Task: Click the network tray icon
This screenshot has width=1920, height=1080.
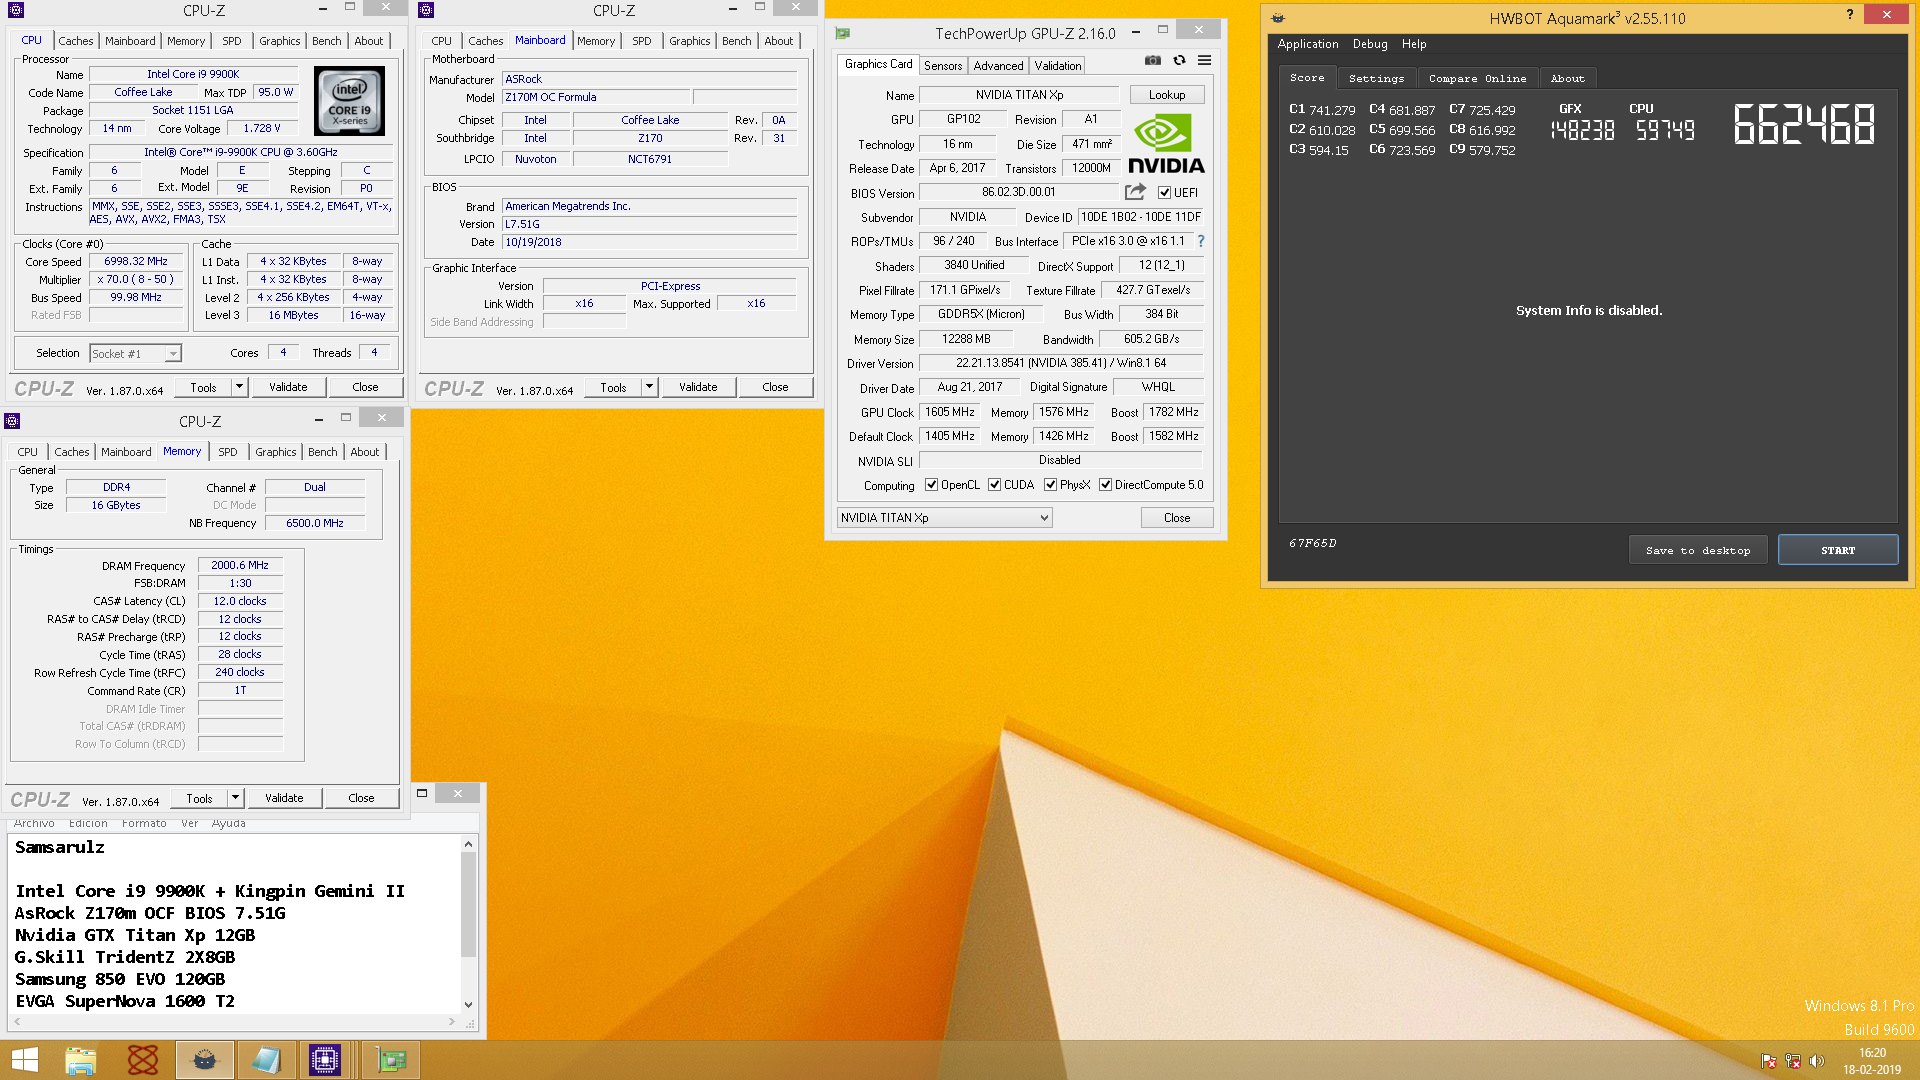Action: coord(1793,1061)
